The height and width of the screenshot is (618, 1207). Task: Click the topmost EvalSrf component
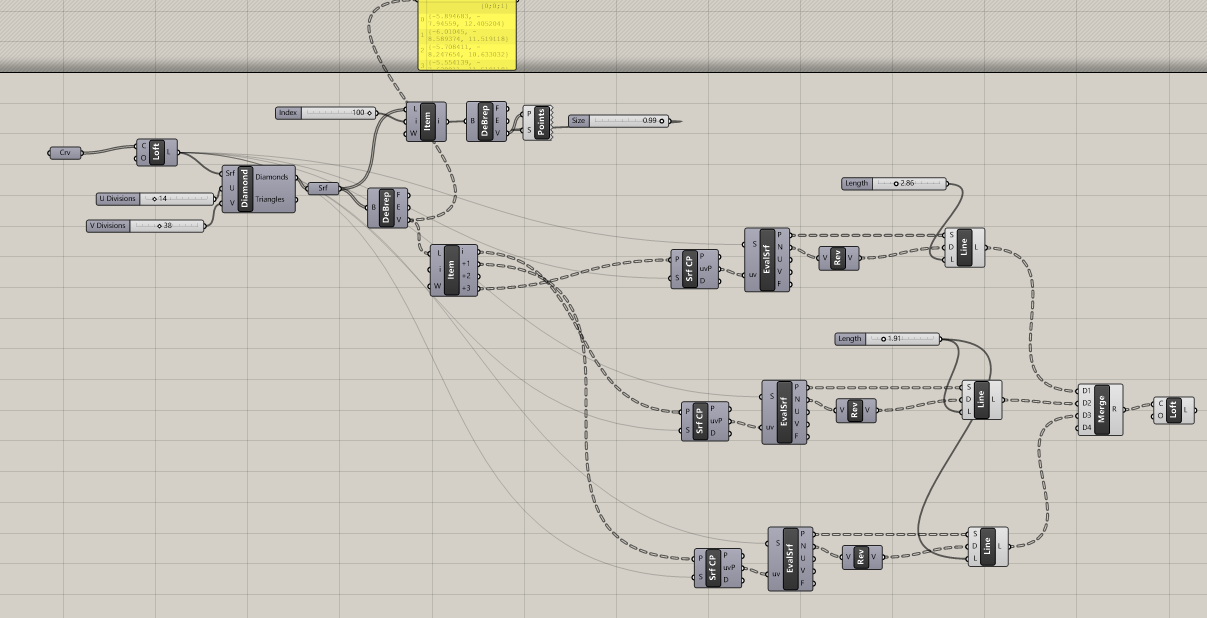point(767,260)
